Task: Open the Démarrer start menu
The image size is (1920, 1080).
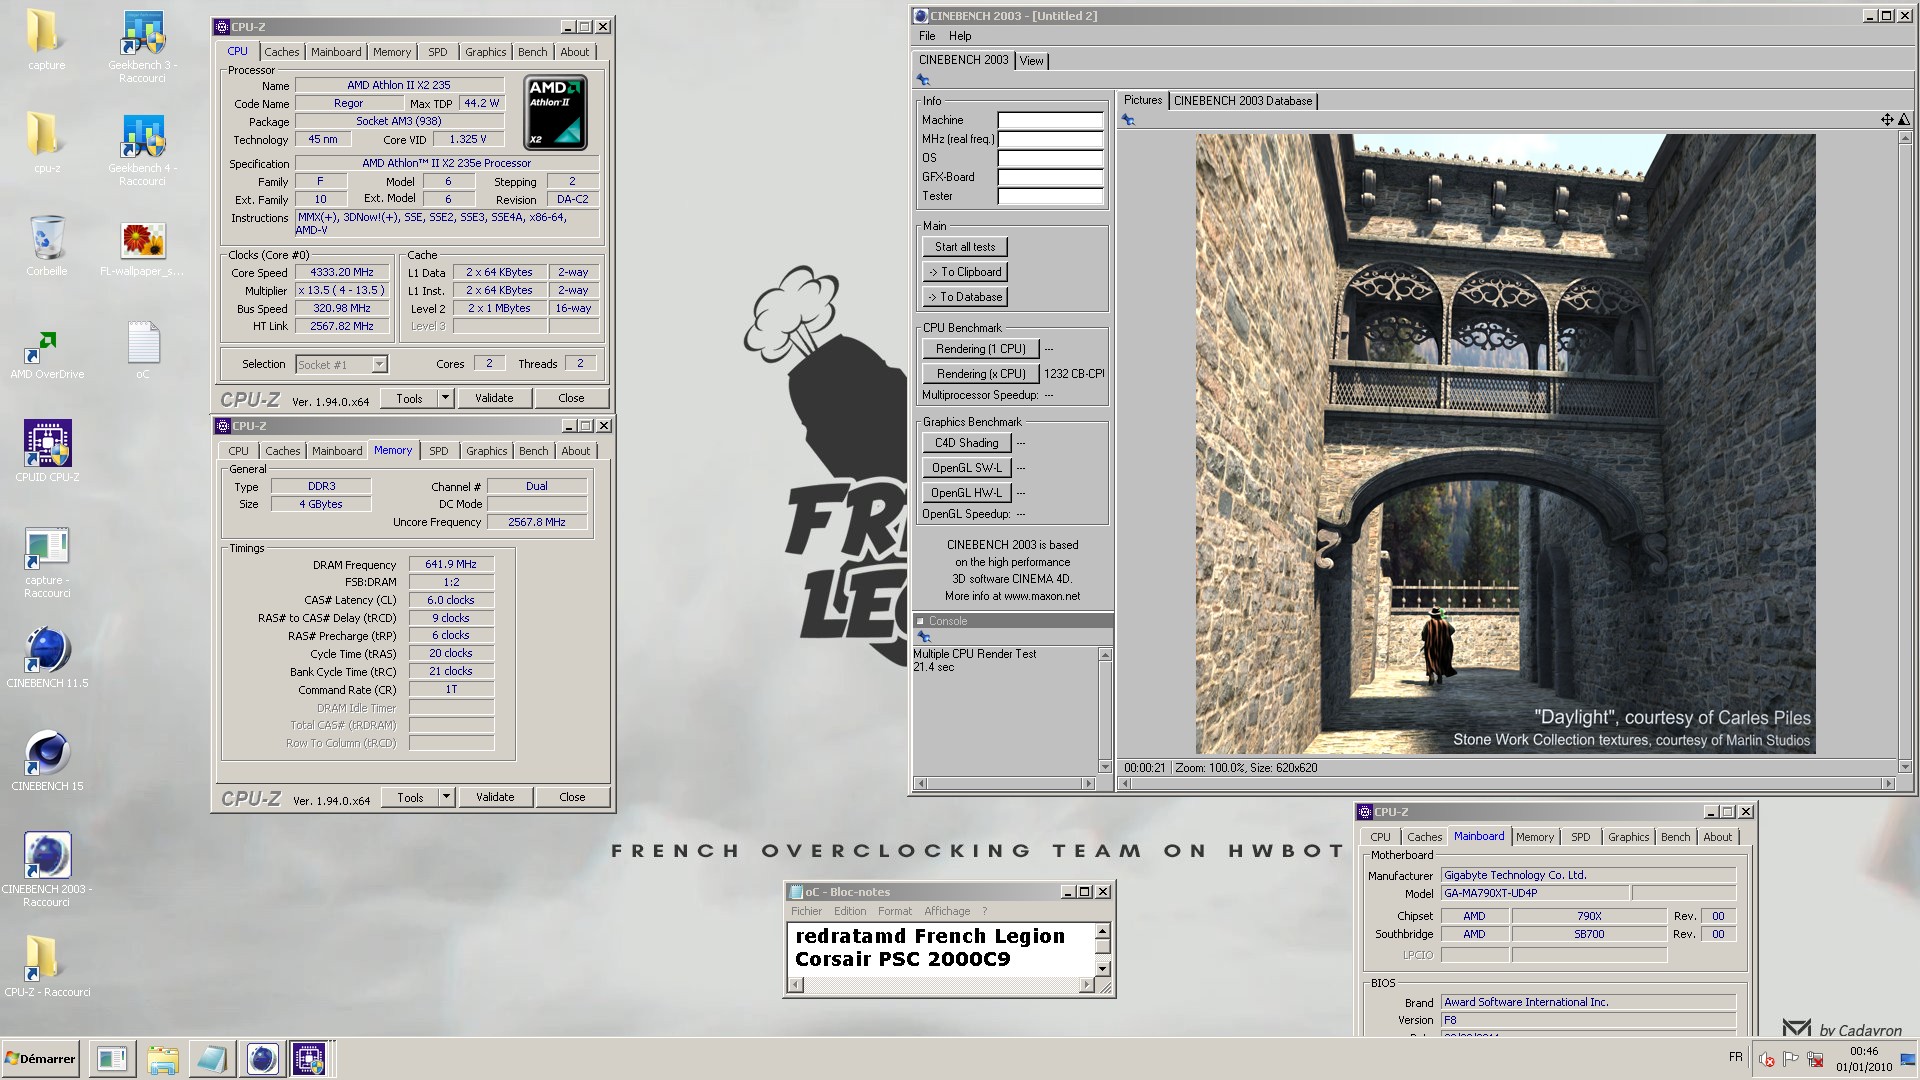Action: pos(41,1059)
